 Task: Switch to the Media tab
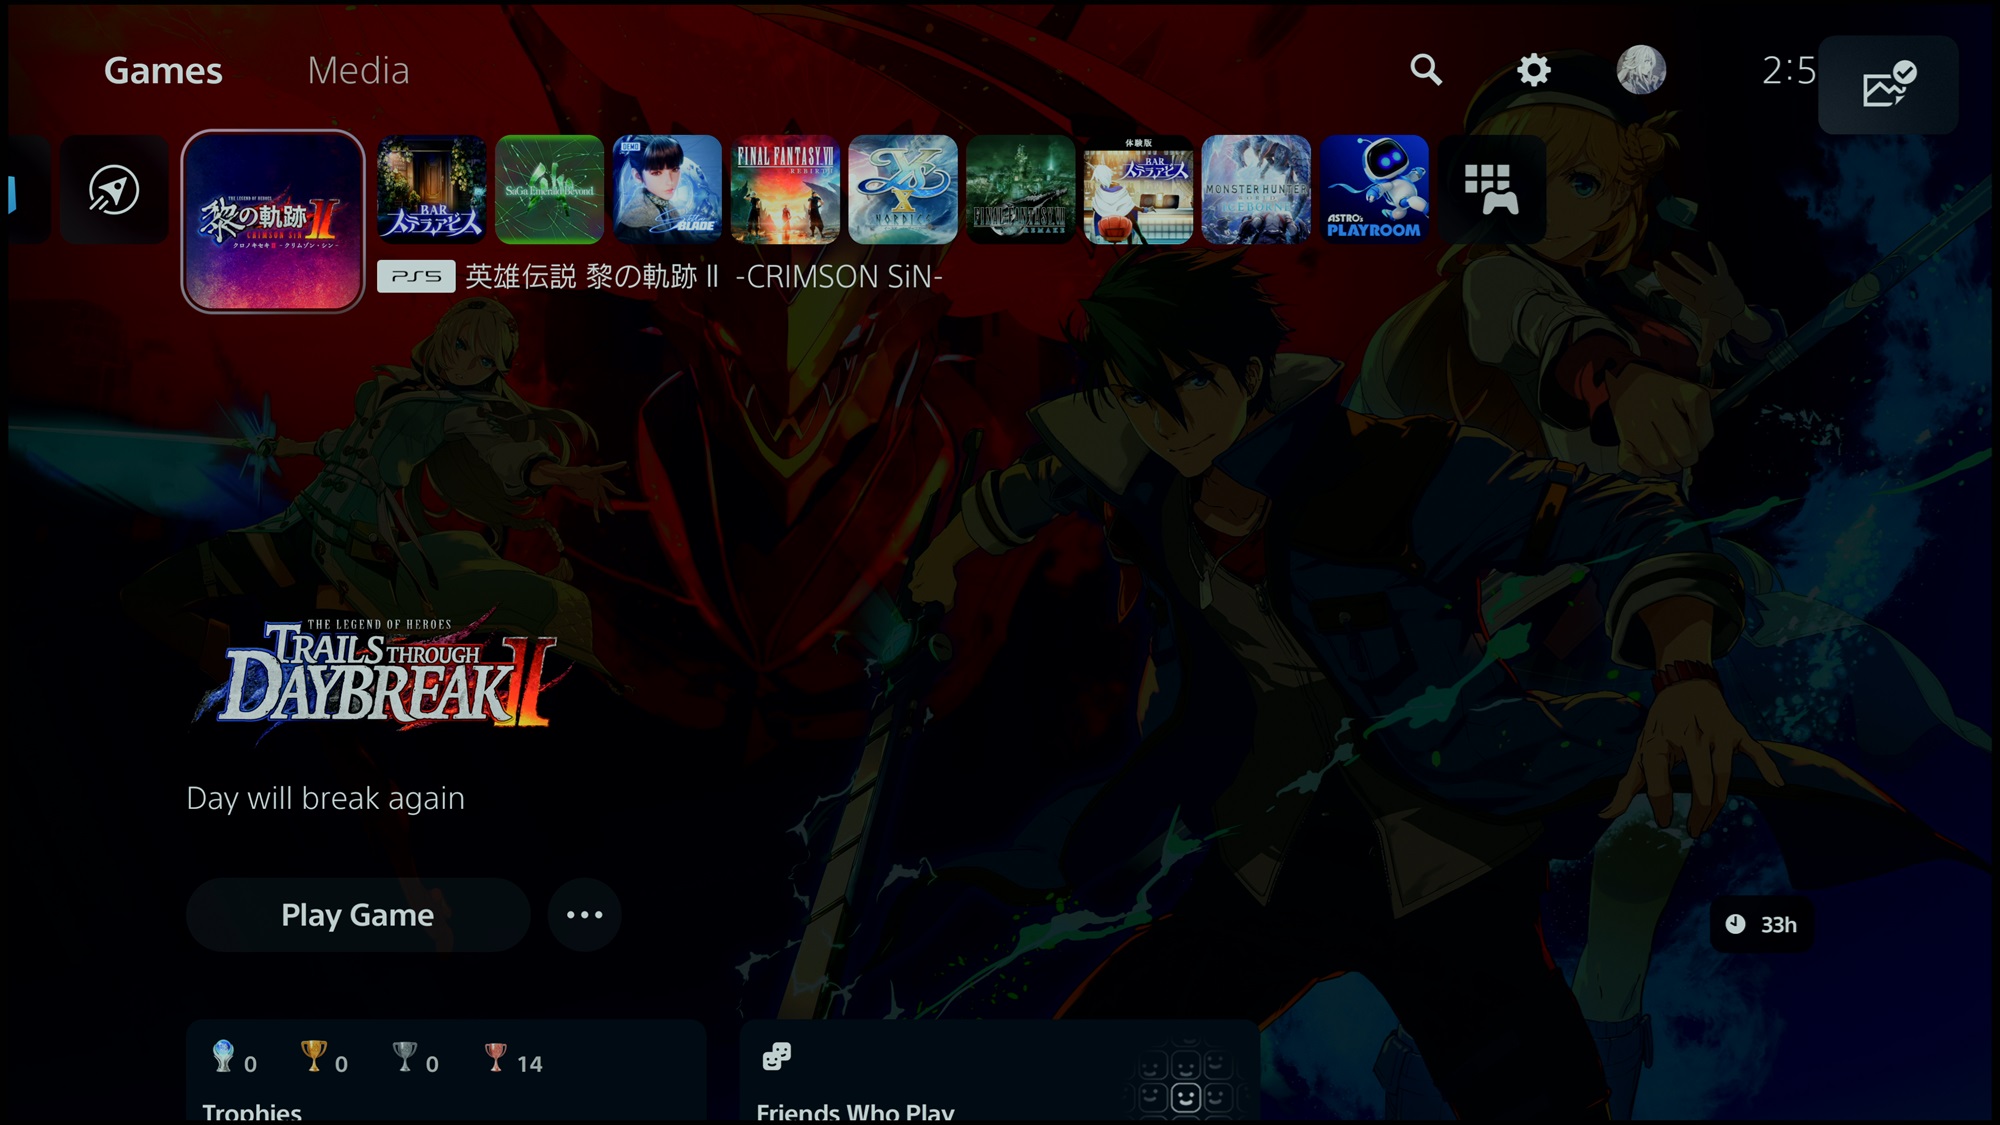click(358, 70)
